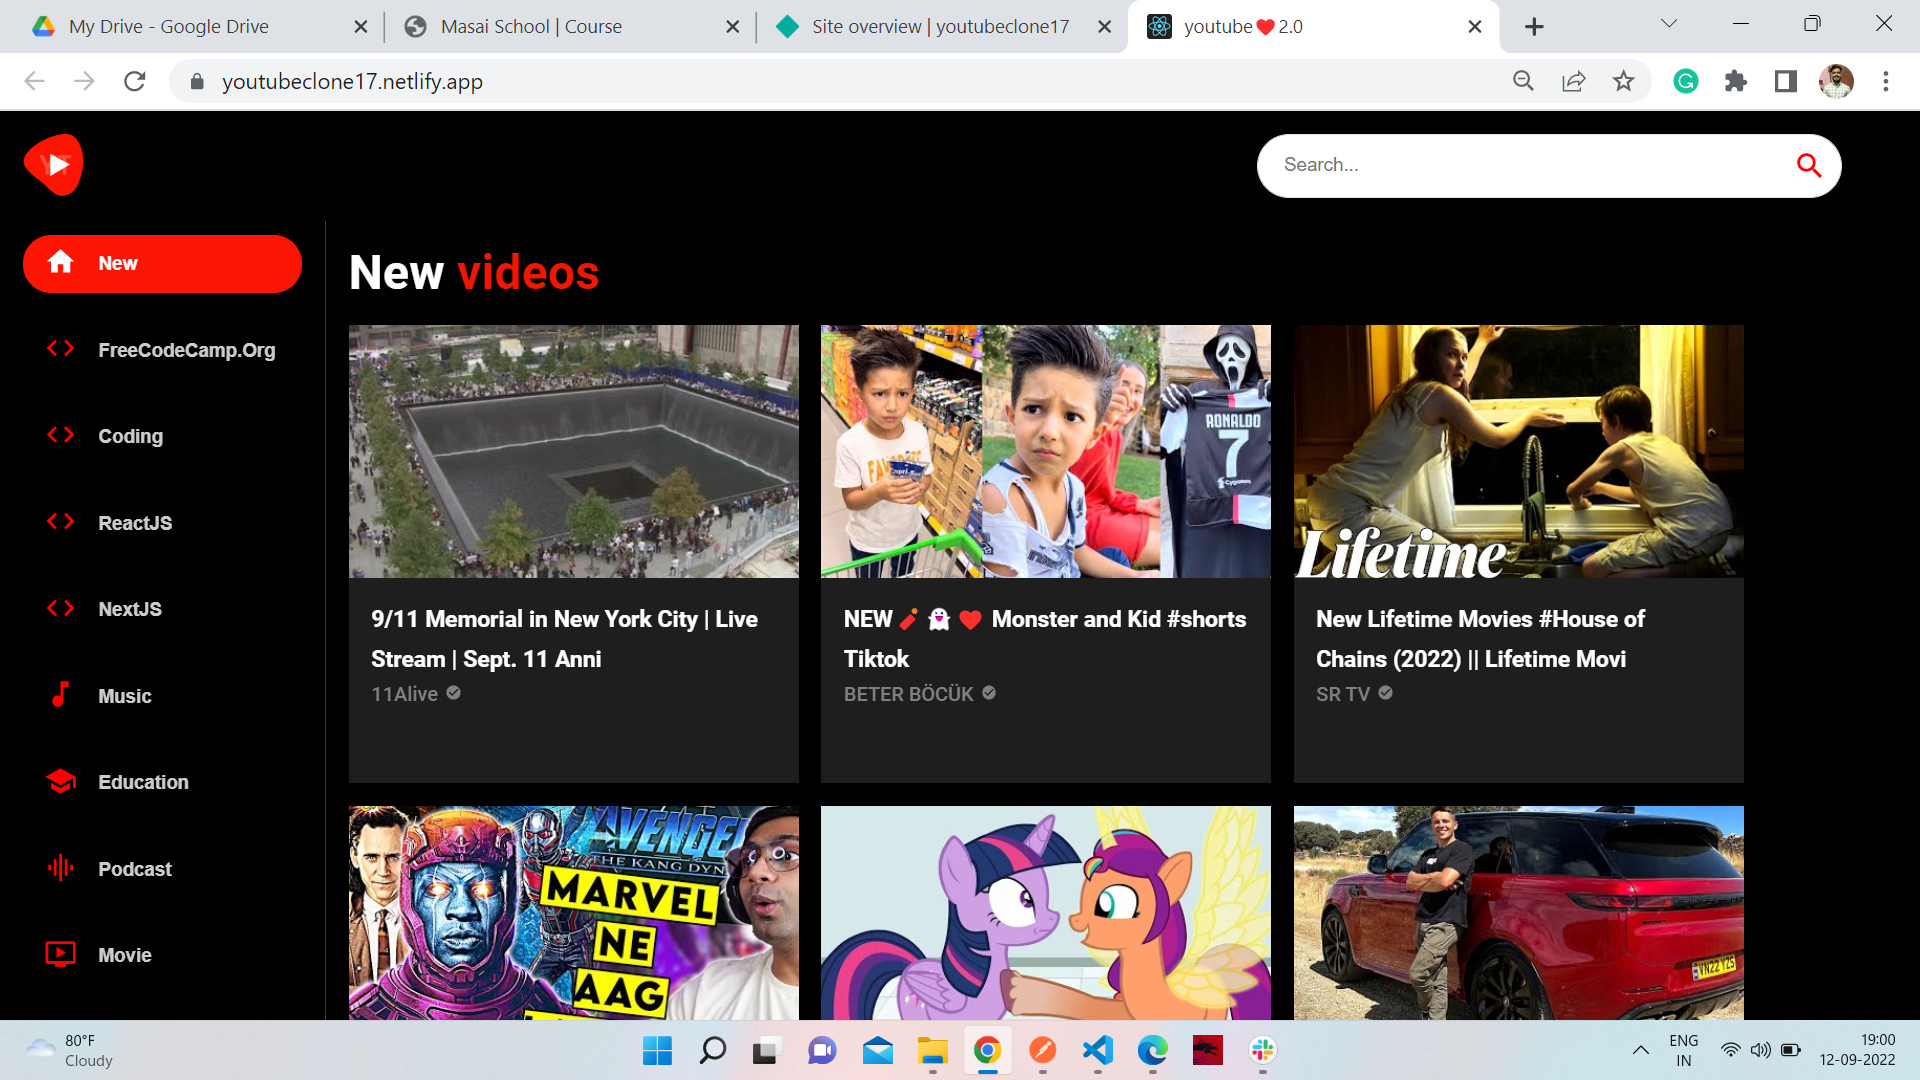Open the My Little Pony video thumbnail
This screenshot has width=1920, height=1080.
pos(1046,913)
